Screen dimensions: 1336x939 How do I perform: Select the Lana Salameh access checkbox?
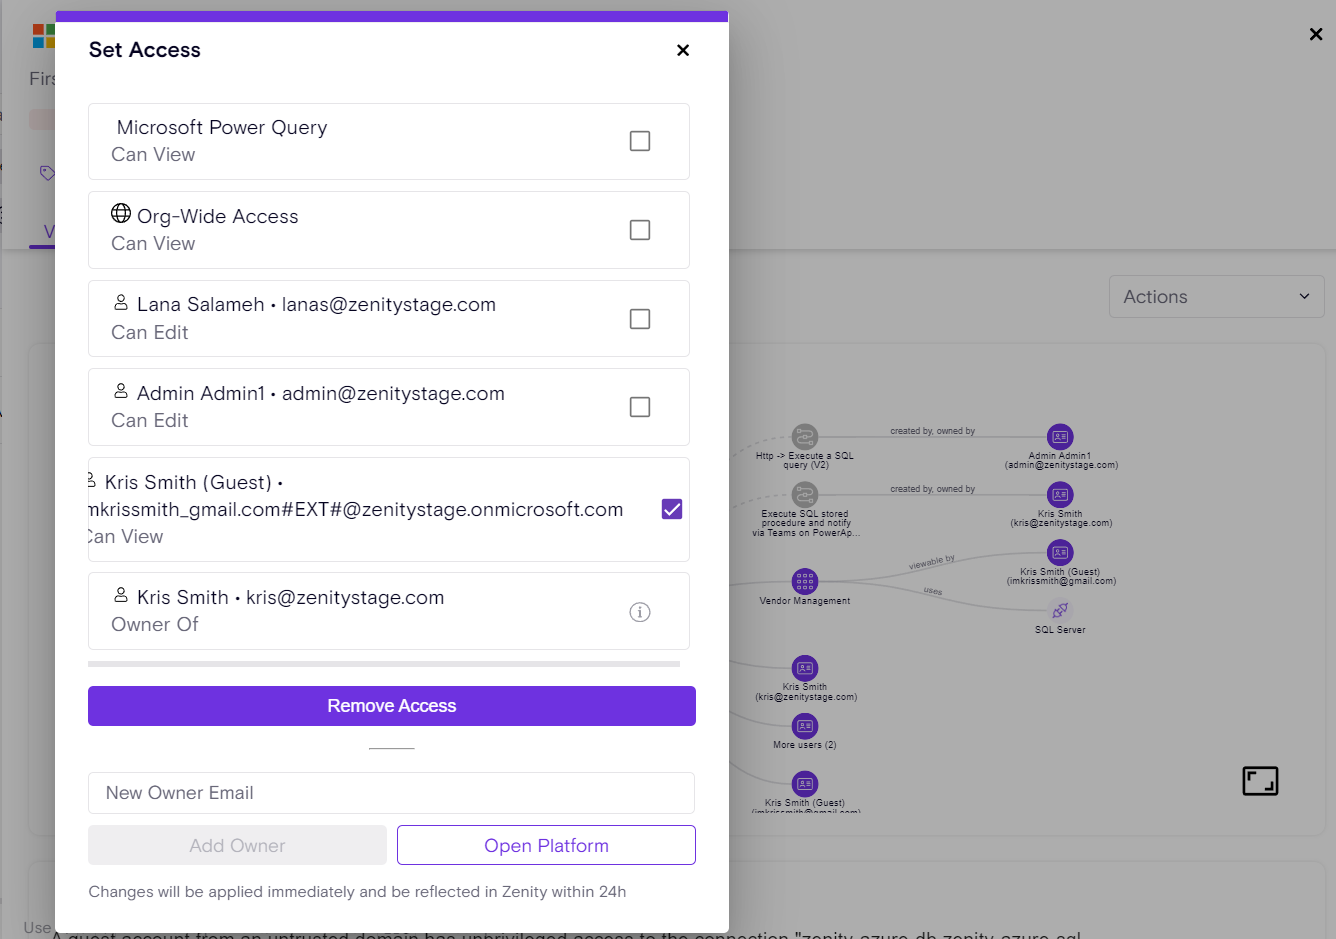[640, 319]
